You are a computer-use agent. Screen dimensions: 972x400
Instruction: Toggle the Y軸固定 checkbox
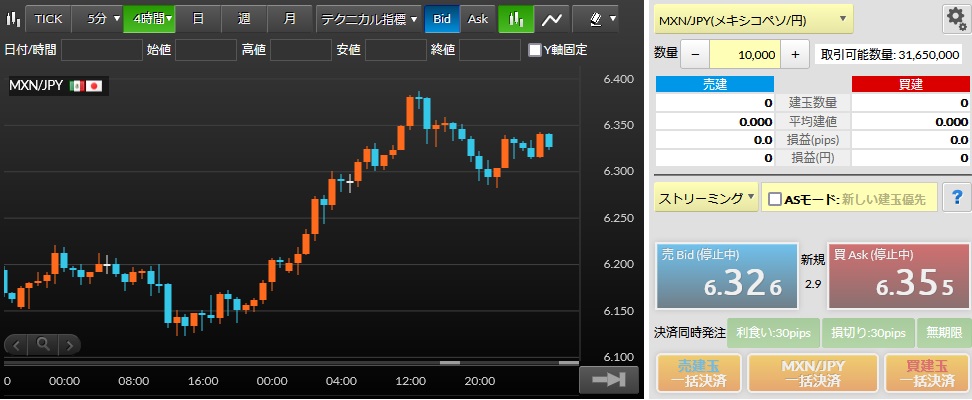click(x=534, y=50)
